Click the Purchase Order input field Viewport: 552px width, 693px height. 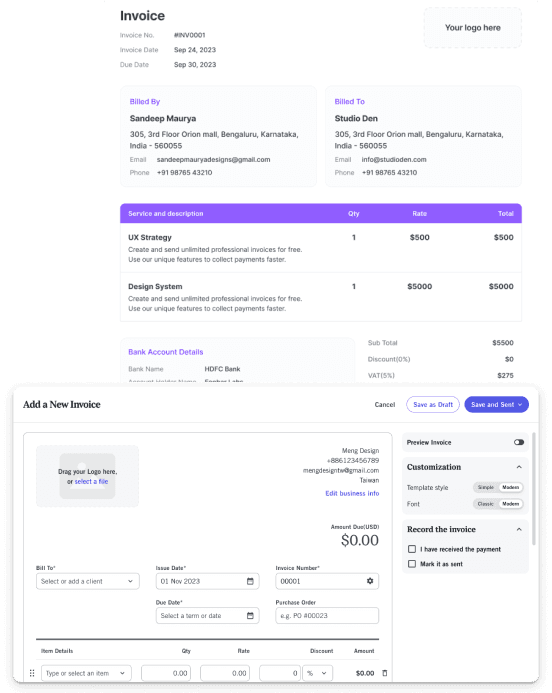[x=327, y=616]
